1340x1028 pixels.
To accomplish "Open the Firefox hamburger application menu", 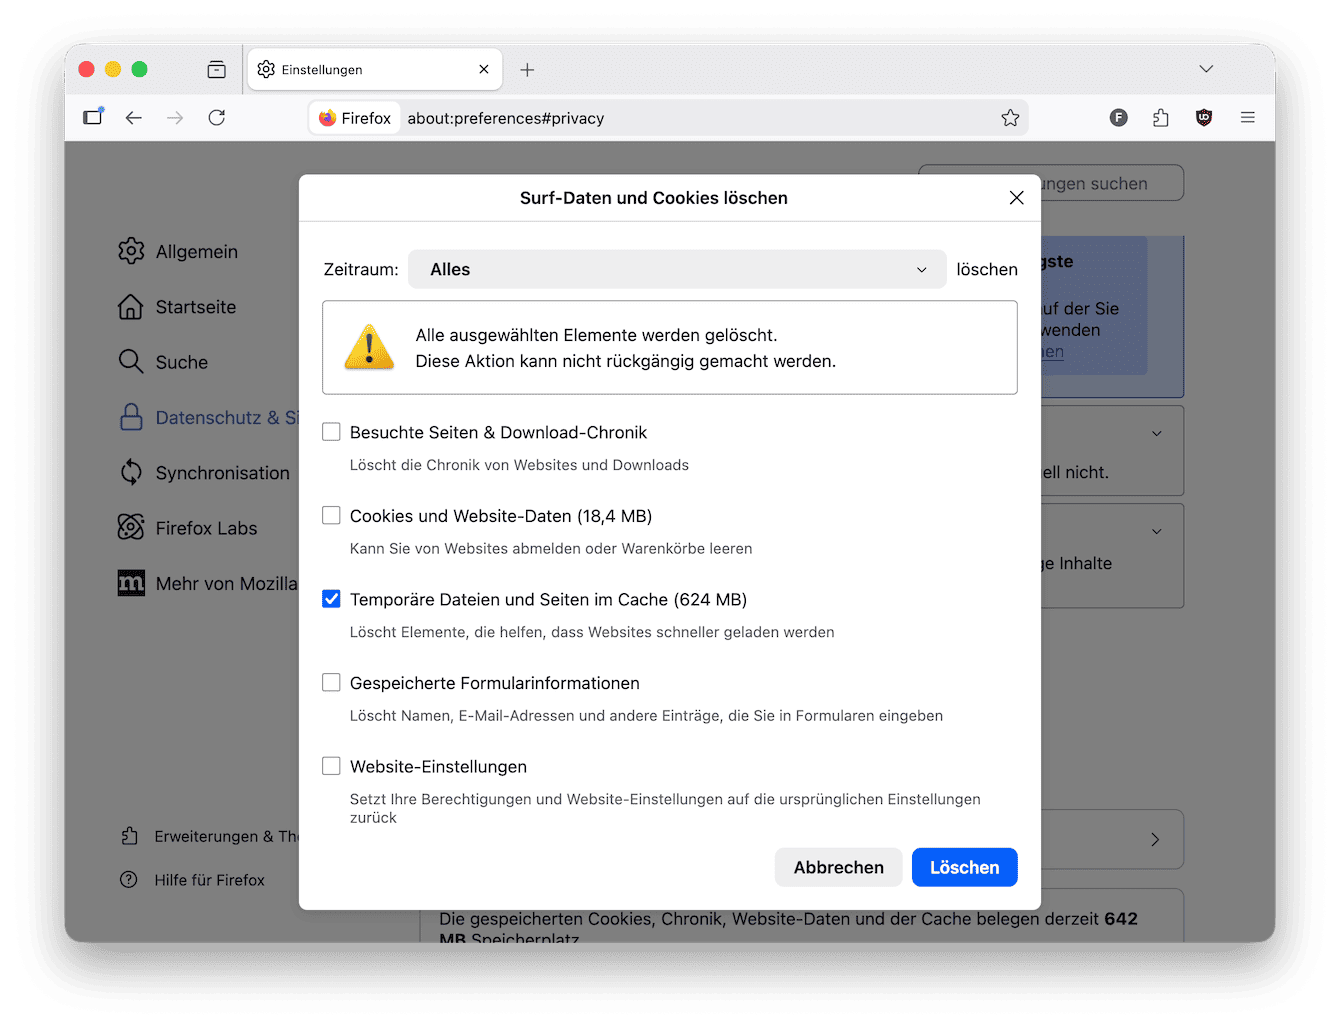I will tap(1247, 117).
